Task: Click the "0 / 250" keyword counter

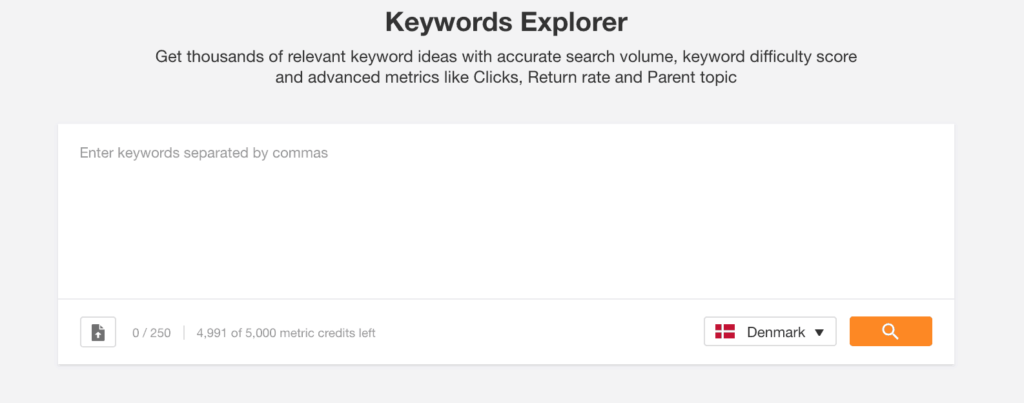Action: [149, 333]
